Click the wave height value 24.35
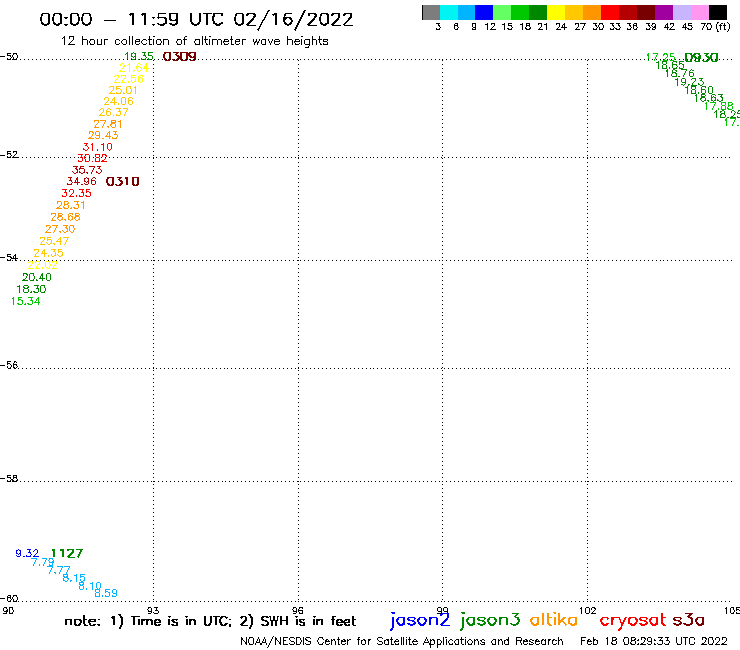The width and height of the screenshot is (740, 650). (49, 253)
